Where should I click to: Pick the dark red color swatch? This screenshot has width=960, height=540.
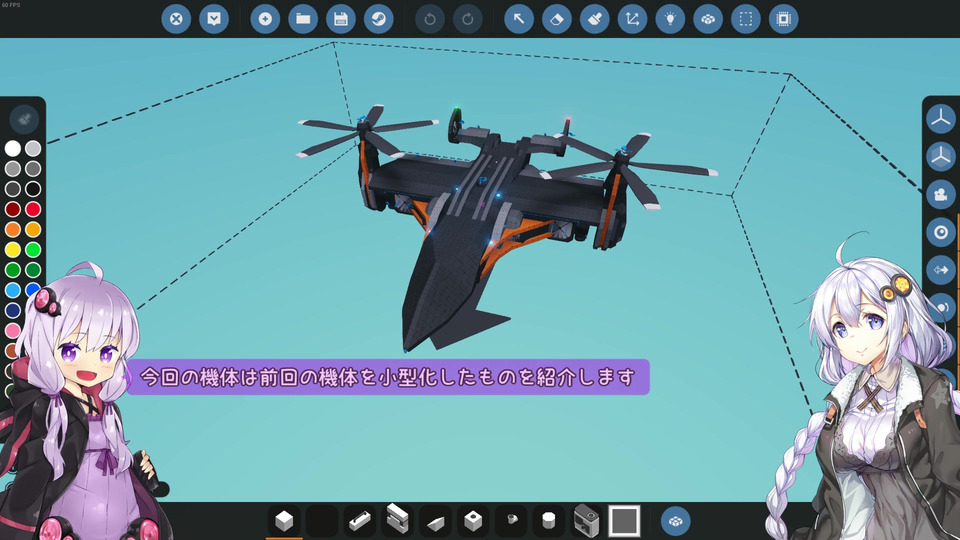point(13,209)
